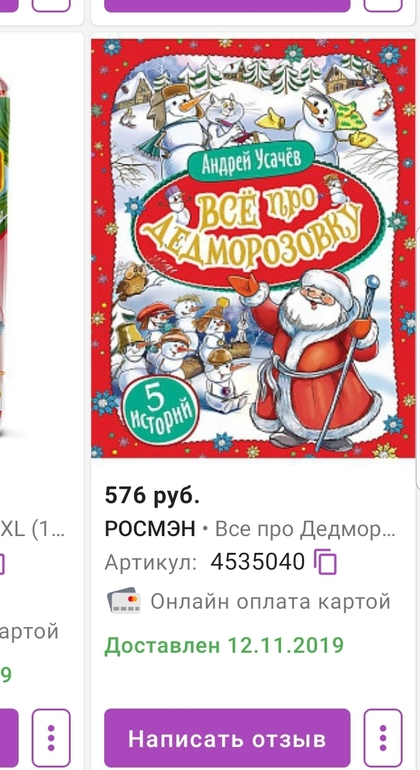The image size is (420, 770).
Task: Open three-dot menu beside Написать отзыв
Action: (x=383, y=738)
